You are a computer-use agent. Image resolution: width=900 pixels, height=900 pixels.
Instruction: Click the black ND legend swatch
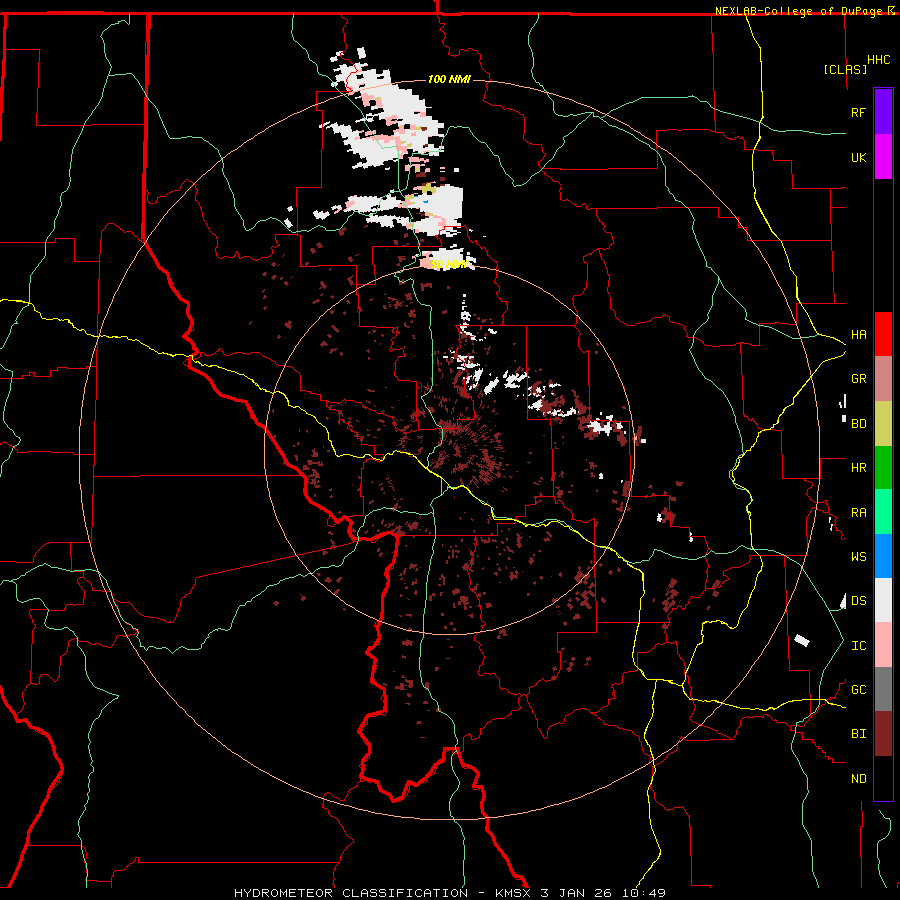883,778
